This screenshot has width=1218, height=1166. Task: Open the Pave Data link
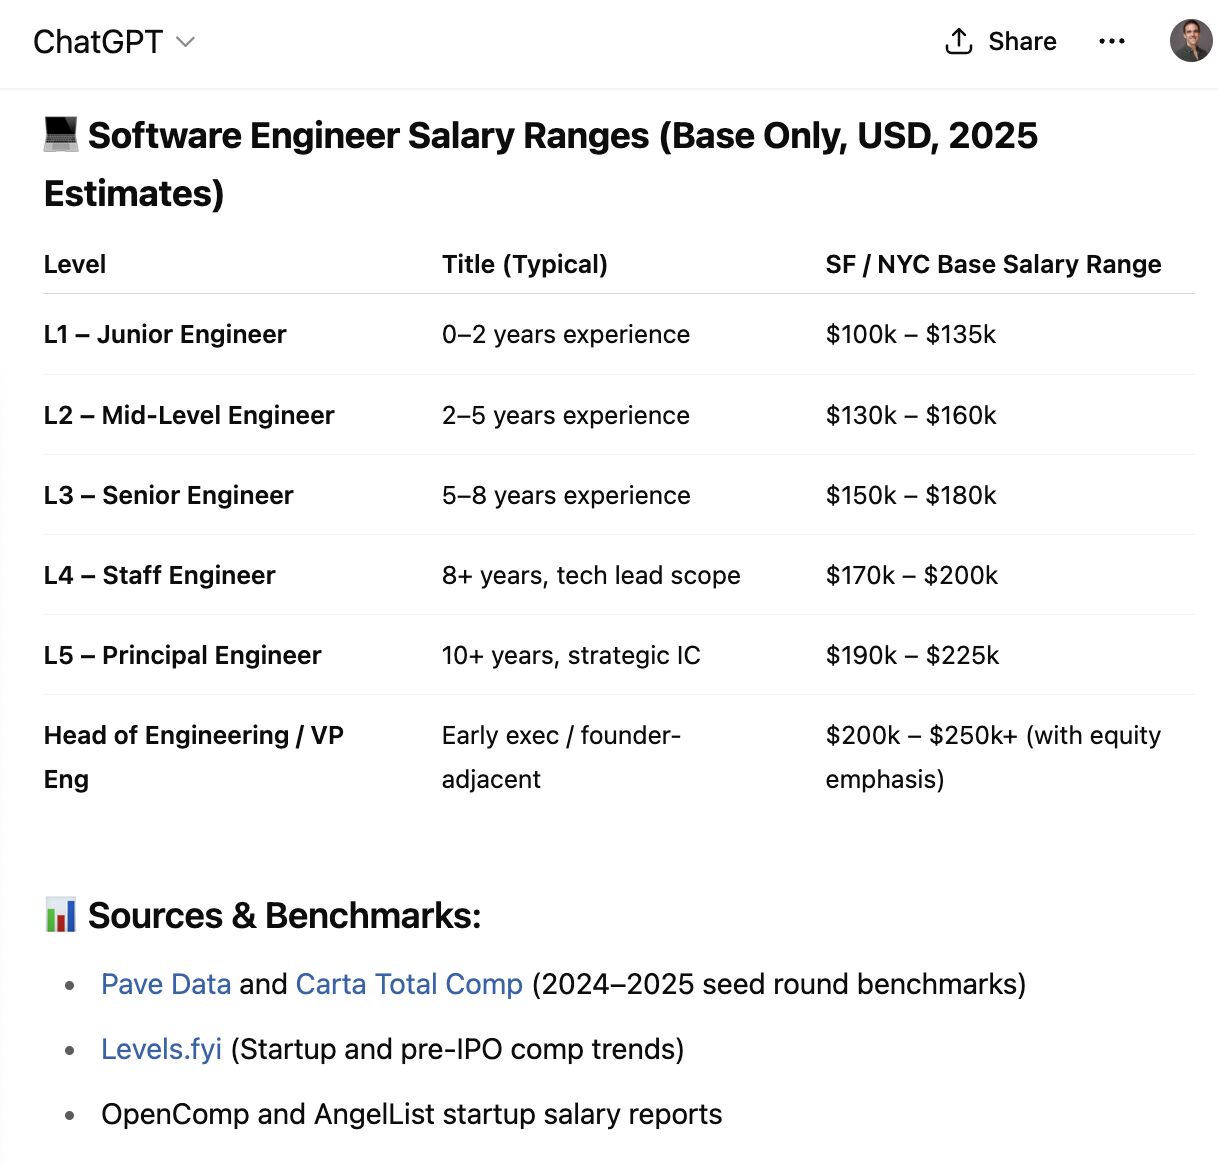coord(166,984)
